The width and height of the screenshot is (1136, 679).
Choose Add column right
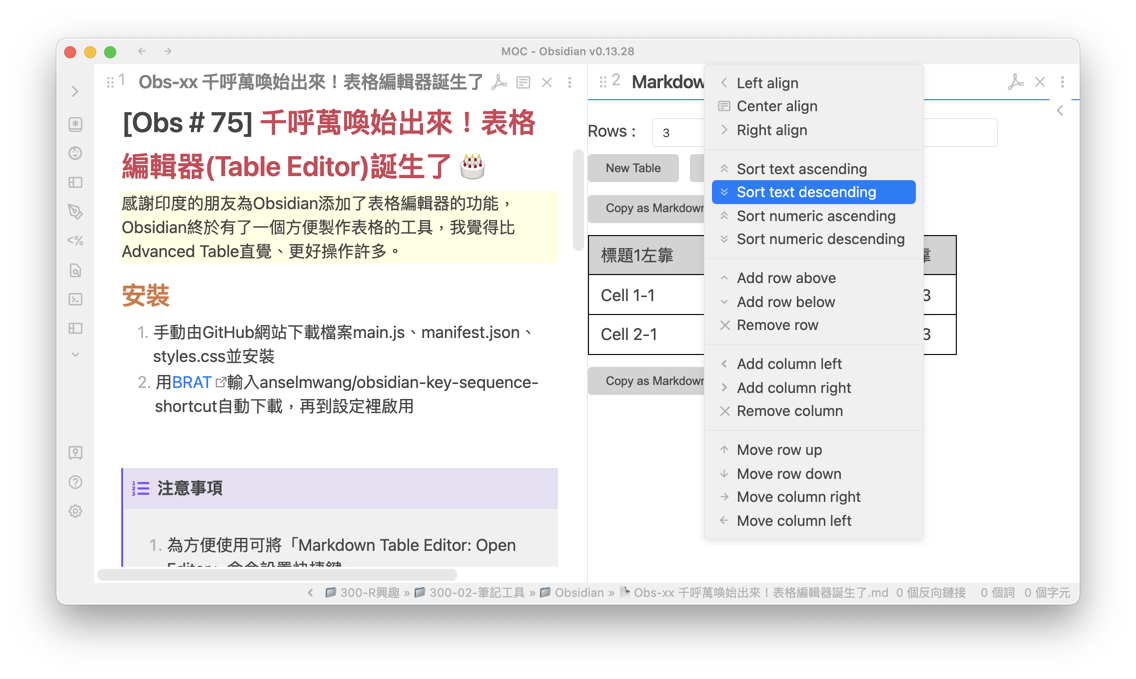coord(814,388)
